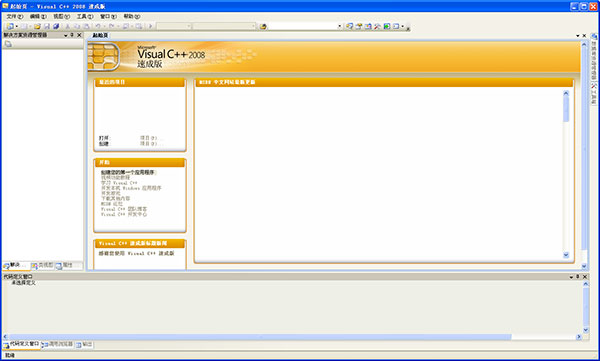This screenshot has height=361, width=600.
Task: Click the 学习 Visual C++ link
Action: [119, 183]
